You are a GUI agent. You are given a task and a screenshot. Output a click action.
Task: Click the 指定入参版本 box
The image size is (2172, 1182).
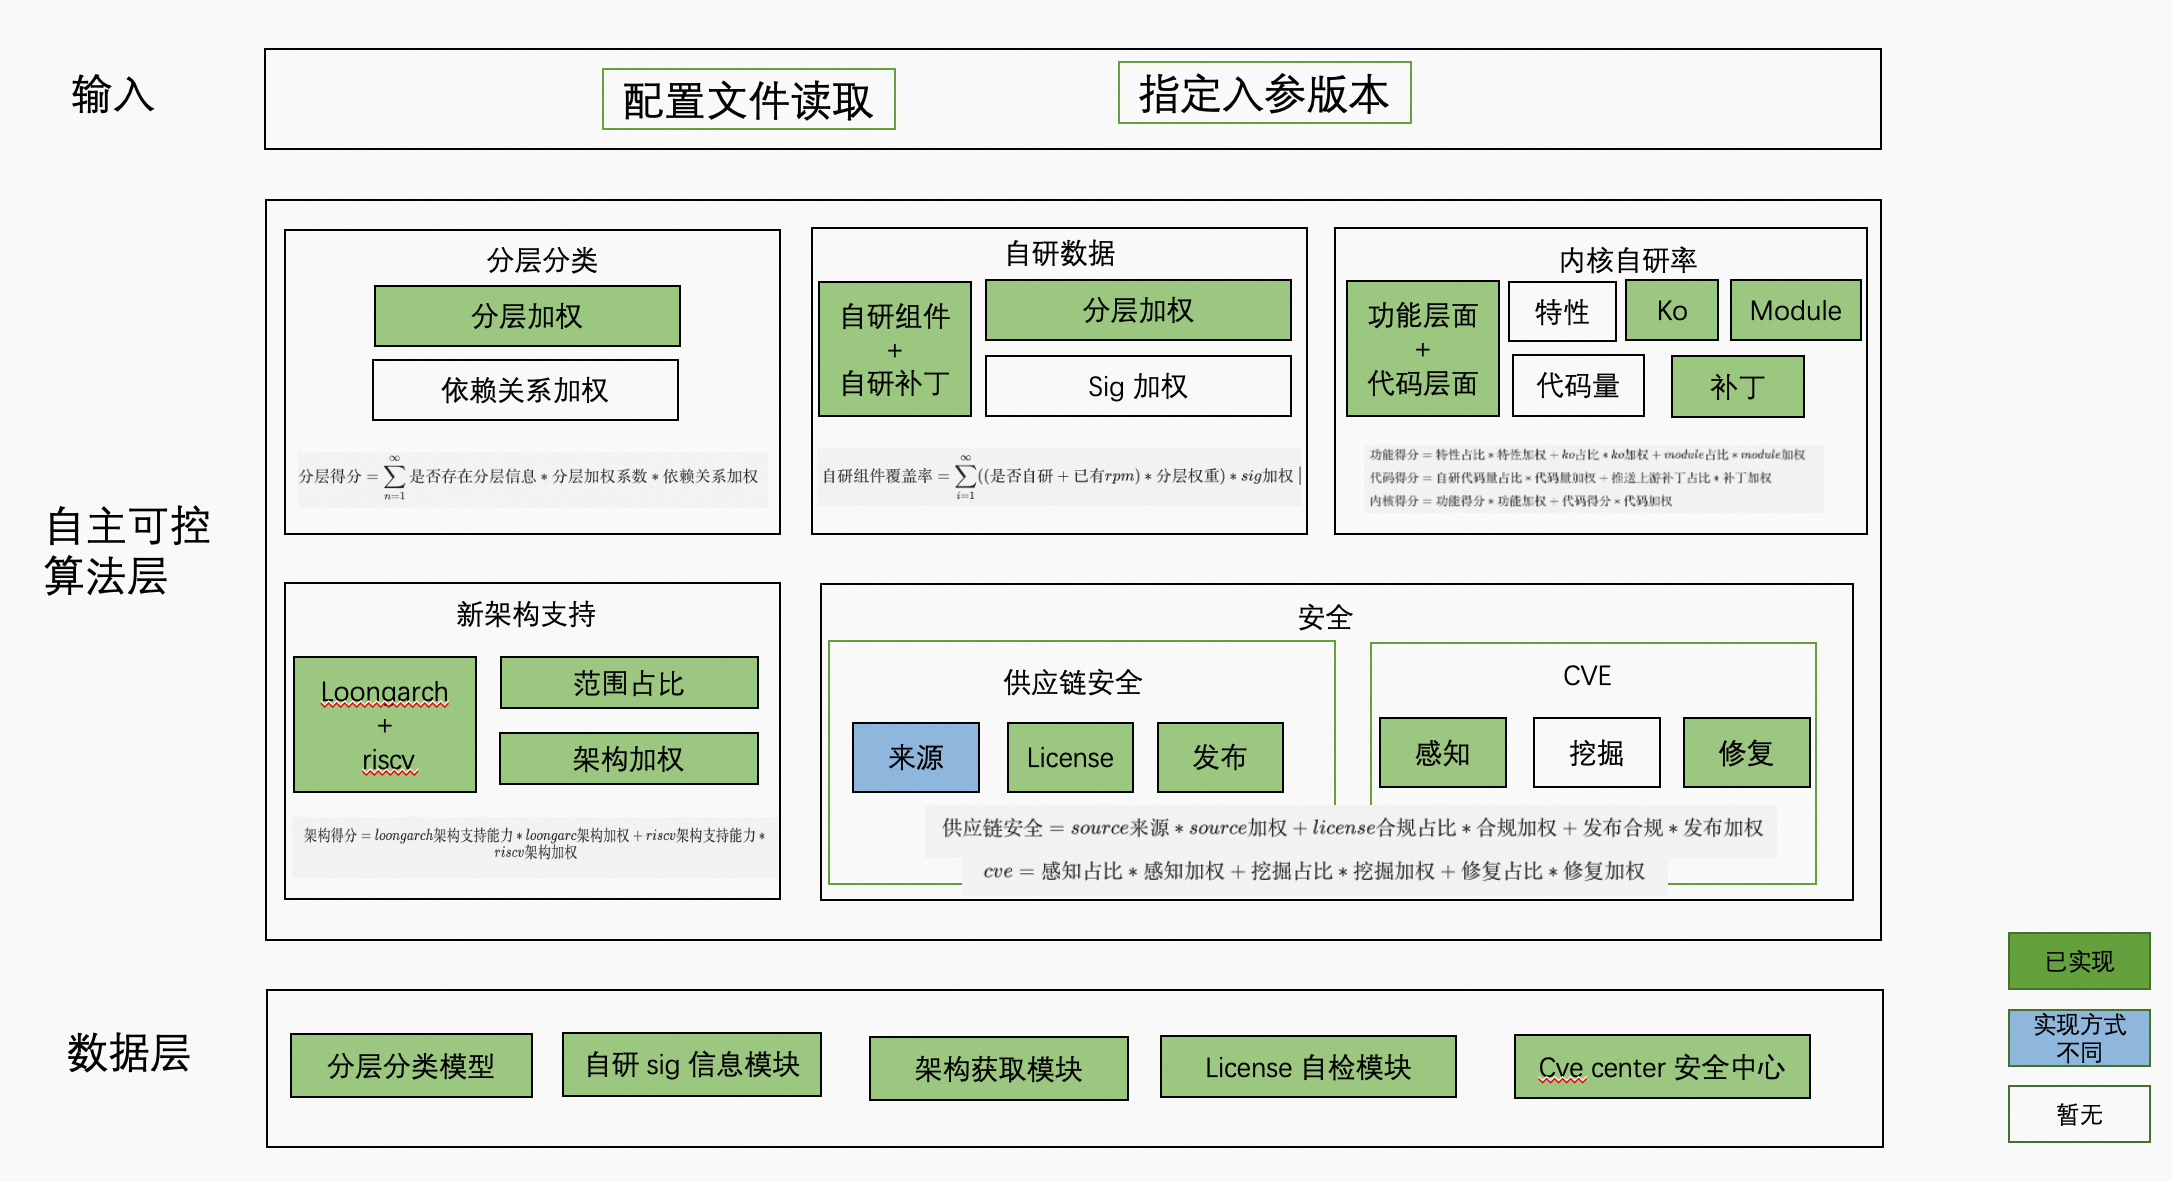coord(1264,93)
